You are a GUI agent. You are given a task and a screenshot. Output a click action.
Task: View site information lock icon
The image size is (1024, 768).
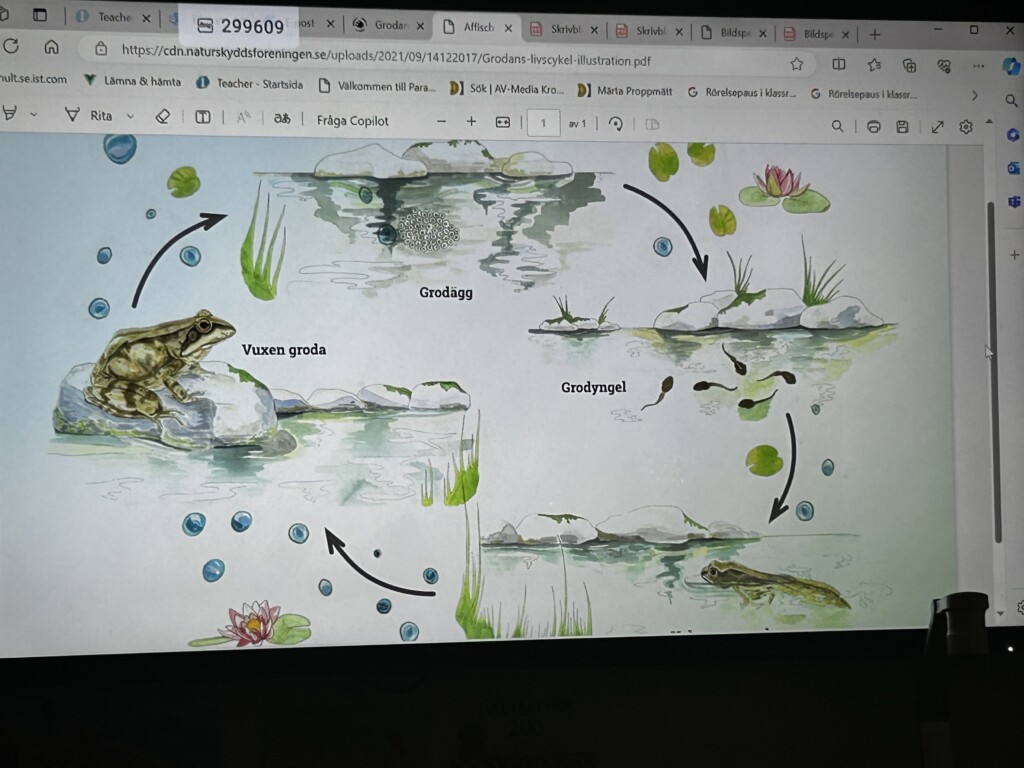pos(101,48)
